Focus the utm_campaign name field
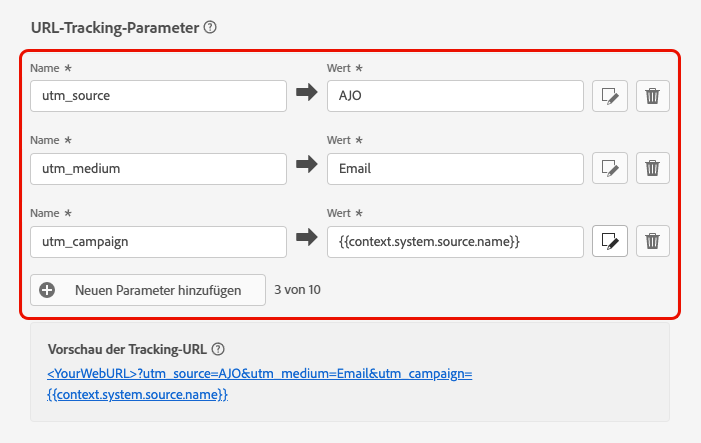Image resolution: width=701 pixels, height=443 pixels. pyautogui.click(x=158, y=241)
